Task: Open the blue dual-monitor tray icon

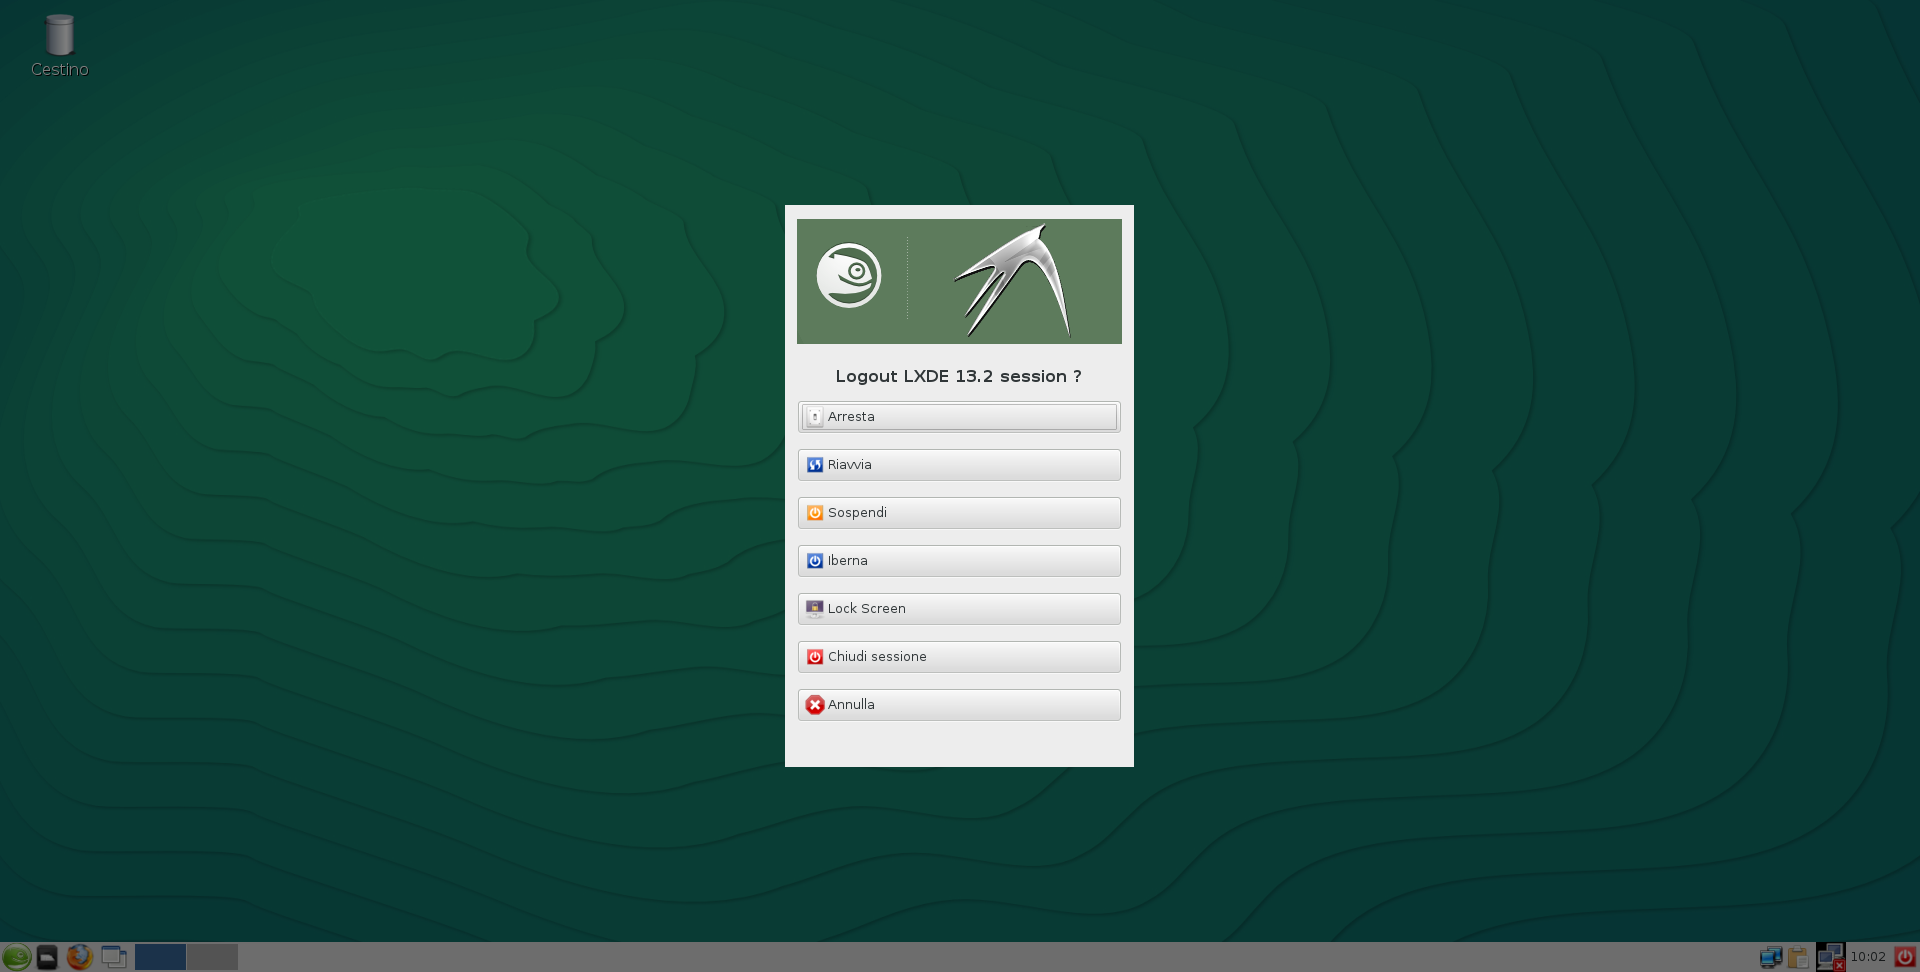Action: pos(1771,957)
